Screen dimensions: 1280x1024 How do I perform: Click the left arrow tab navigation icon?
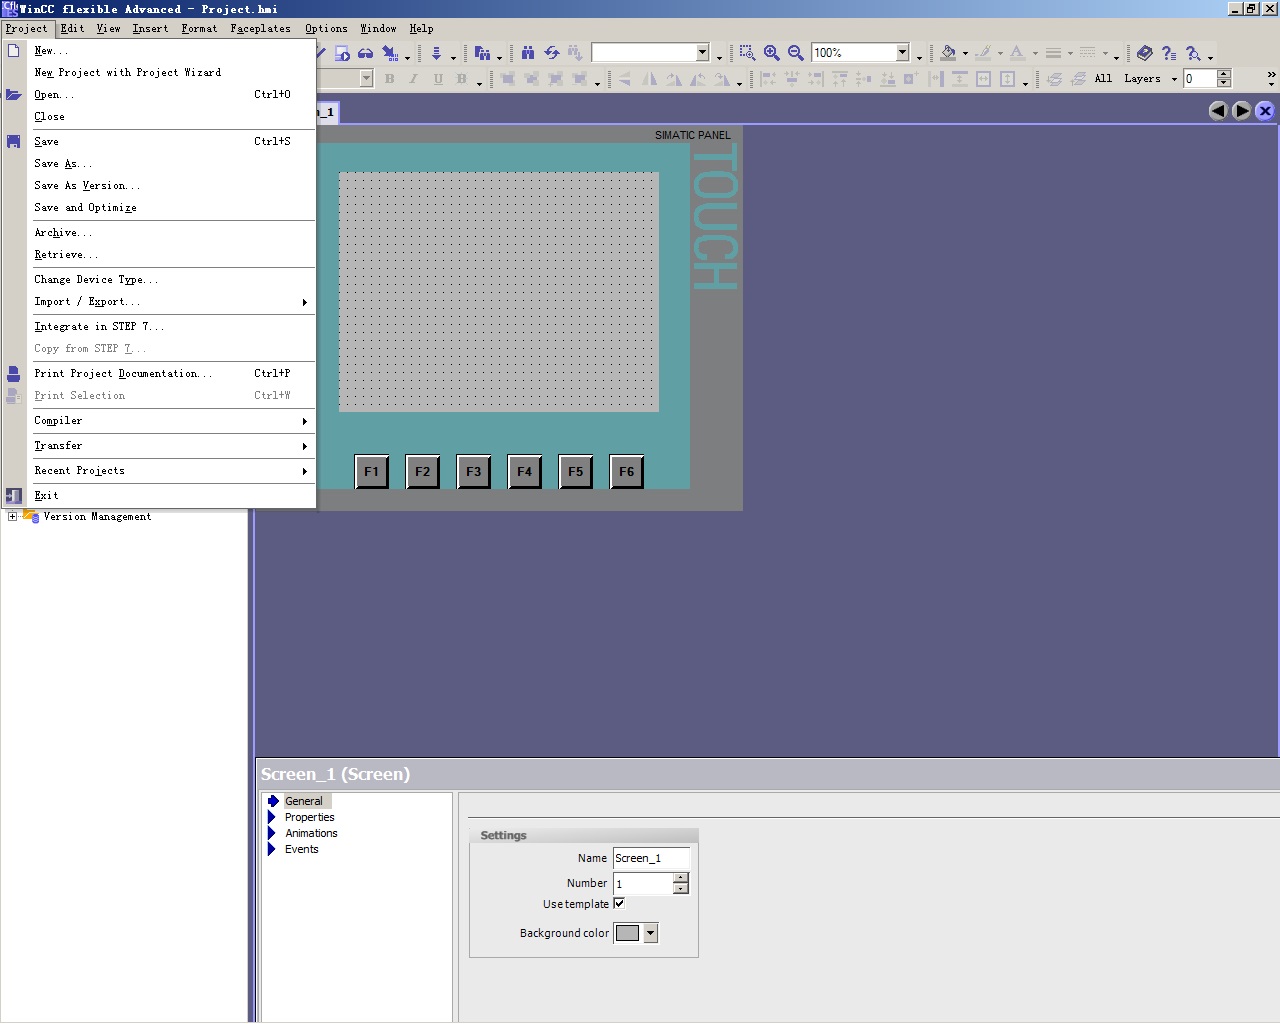tap(1217, 111)
